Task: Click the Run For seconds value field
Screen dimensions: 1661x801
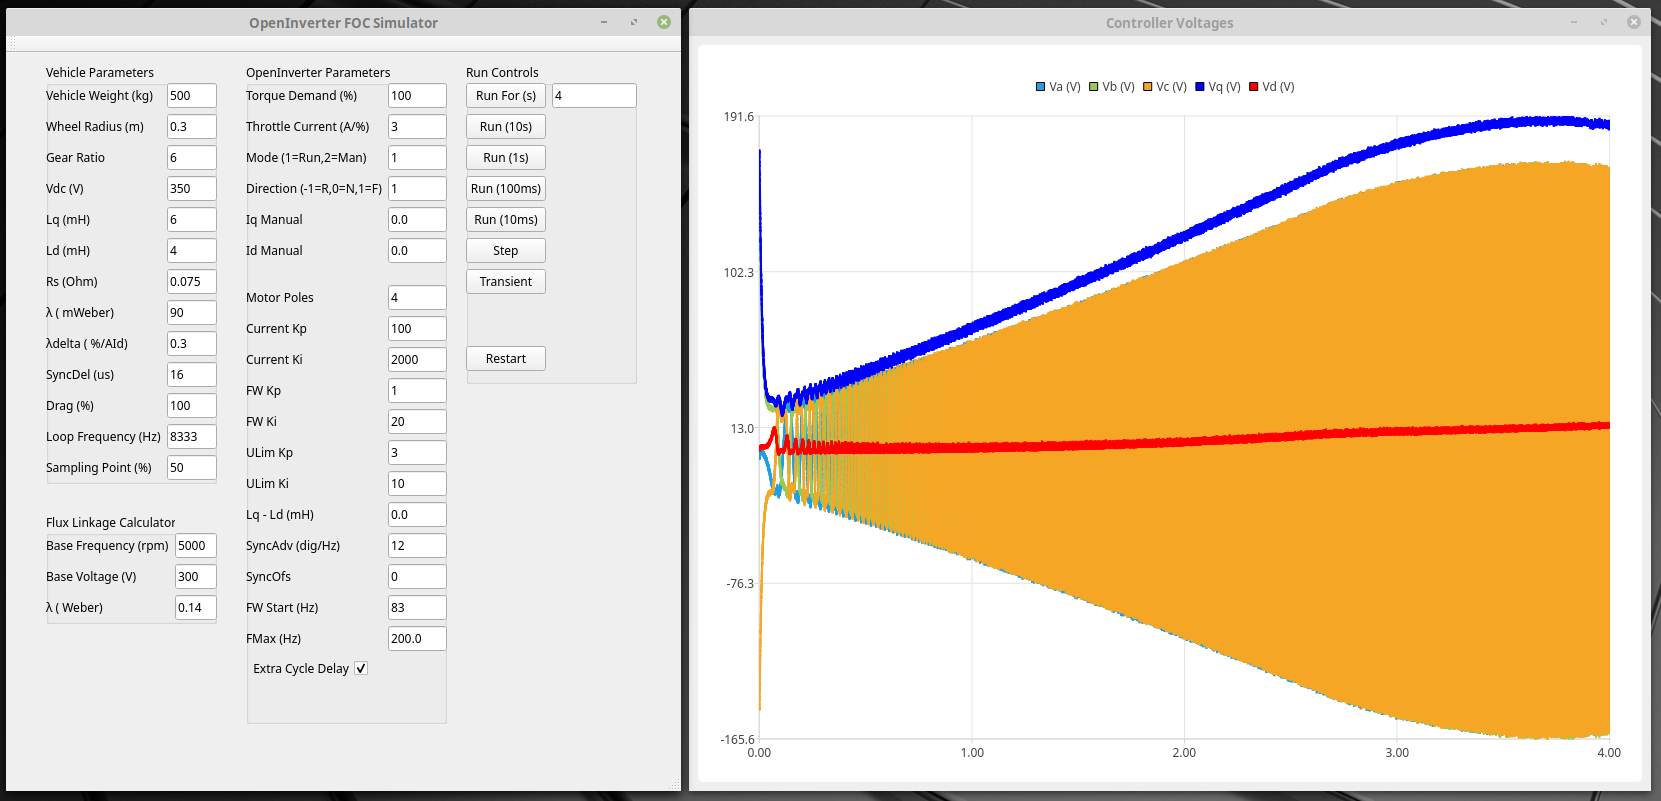Action: (594, 96)
